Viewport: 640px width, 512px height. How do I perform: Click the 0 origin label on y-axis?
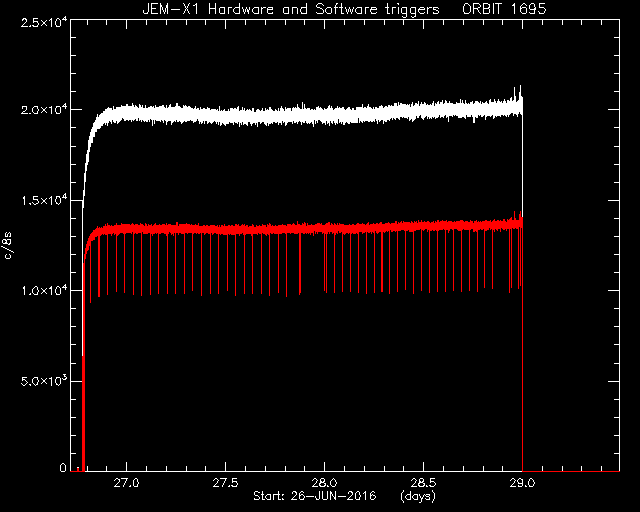(63, 467)
